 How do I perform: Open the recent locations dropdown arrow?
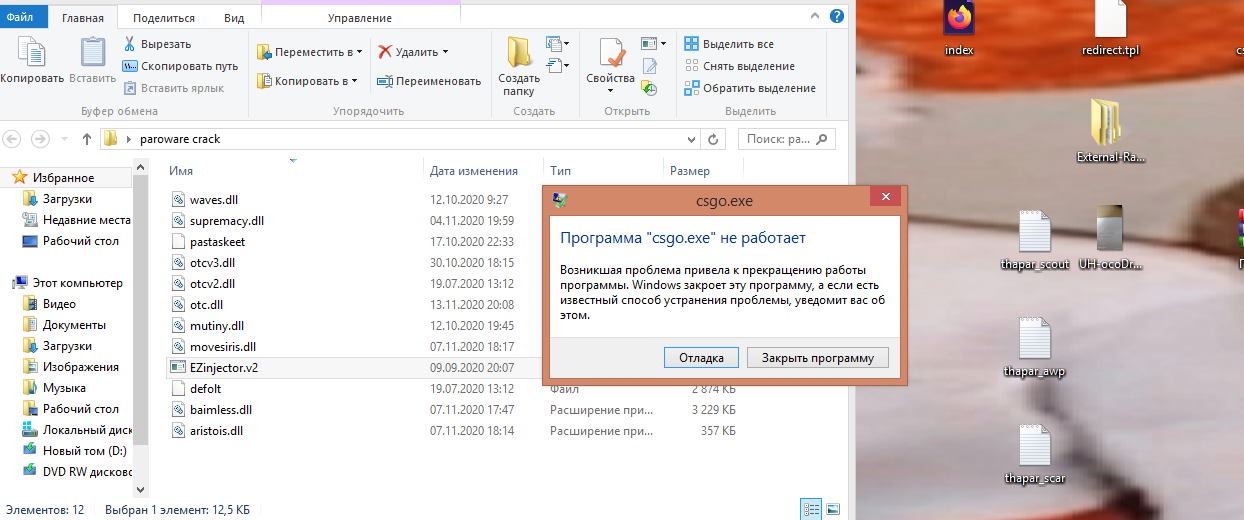point(65,139)
